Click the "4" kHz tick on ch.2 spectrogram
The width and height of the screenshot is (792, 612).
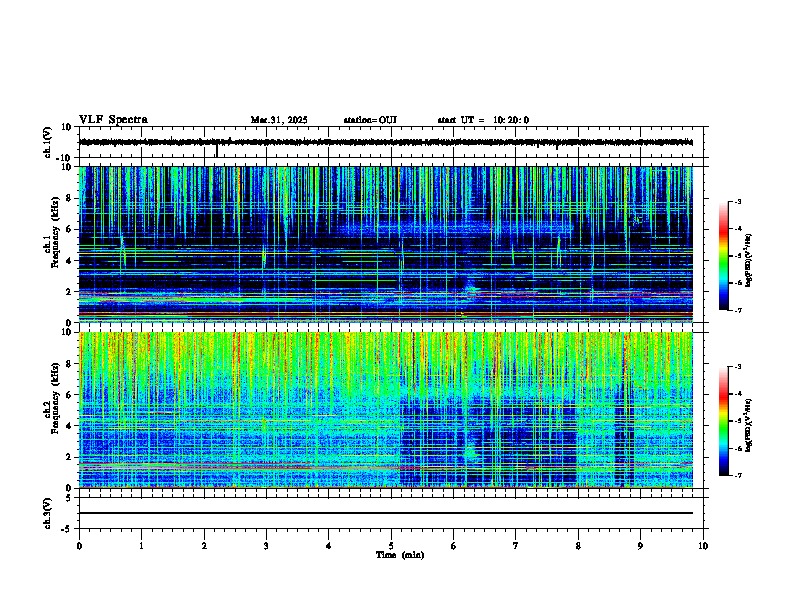tap(70, 426)
